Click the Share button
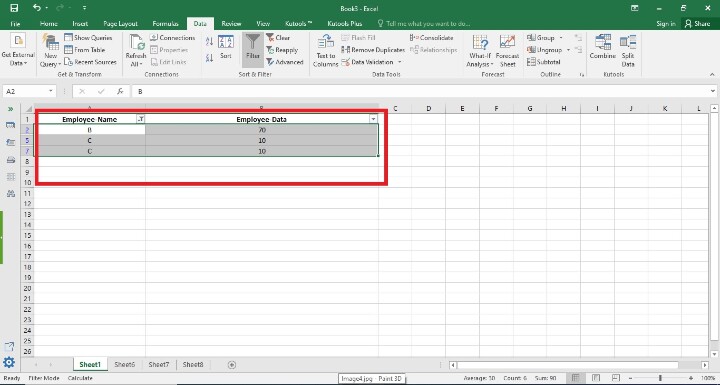720x385 pixels. (x=697, y=23)
